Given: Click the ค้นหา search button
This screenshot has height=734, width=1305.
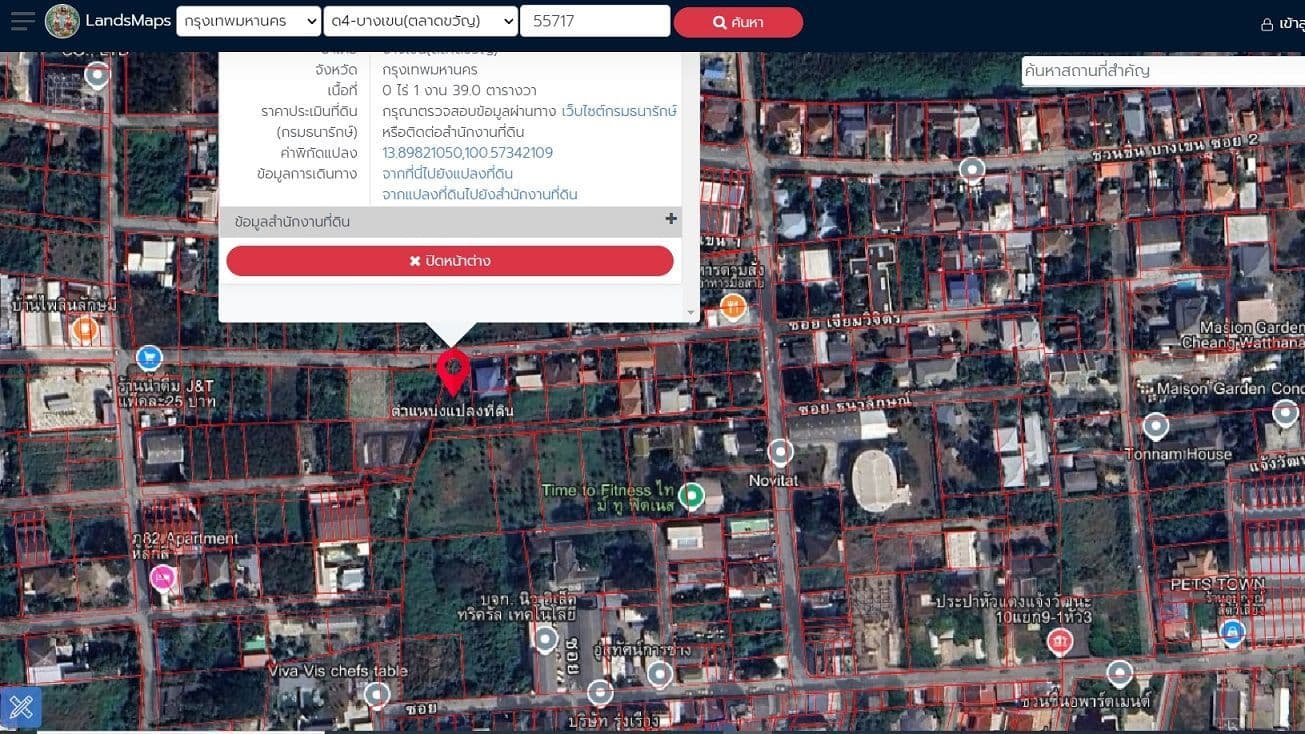Looking at the screenshot, I should point(738,22).
